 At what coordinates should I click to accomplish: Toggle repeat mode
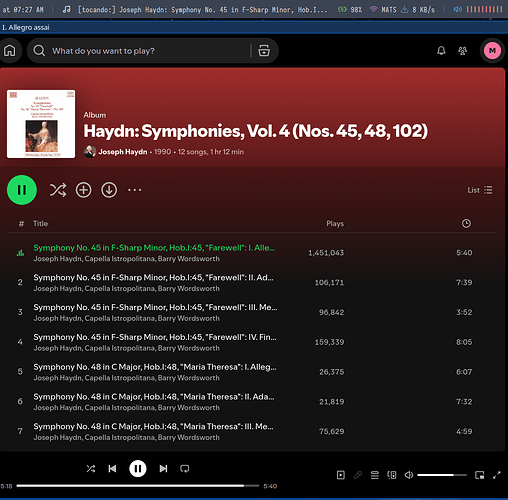[185, 469]
